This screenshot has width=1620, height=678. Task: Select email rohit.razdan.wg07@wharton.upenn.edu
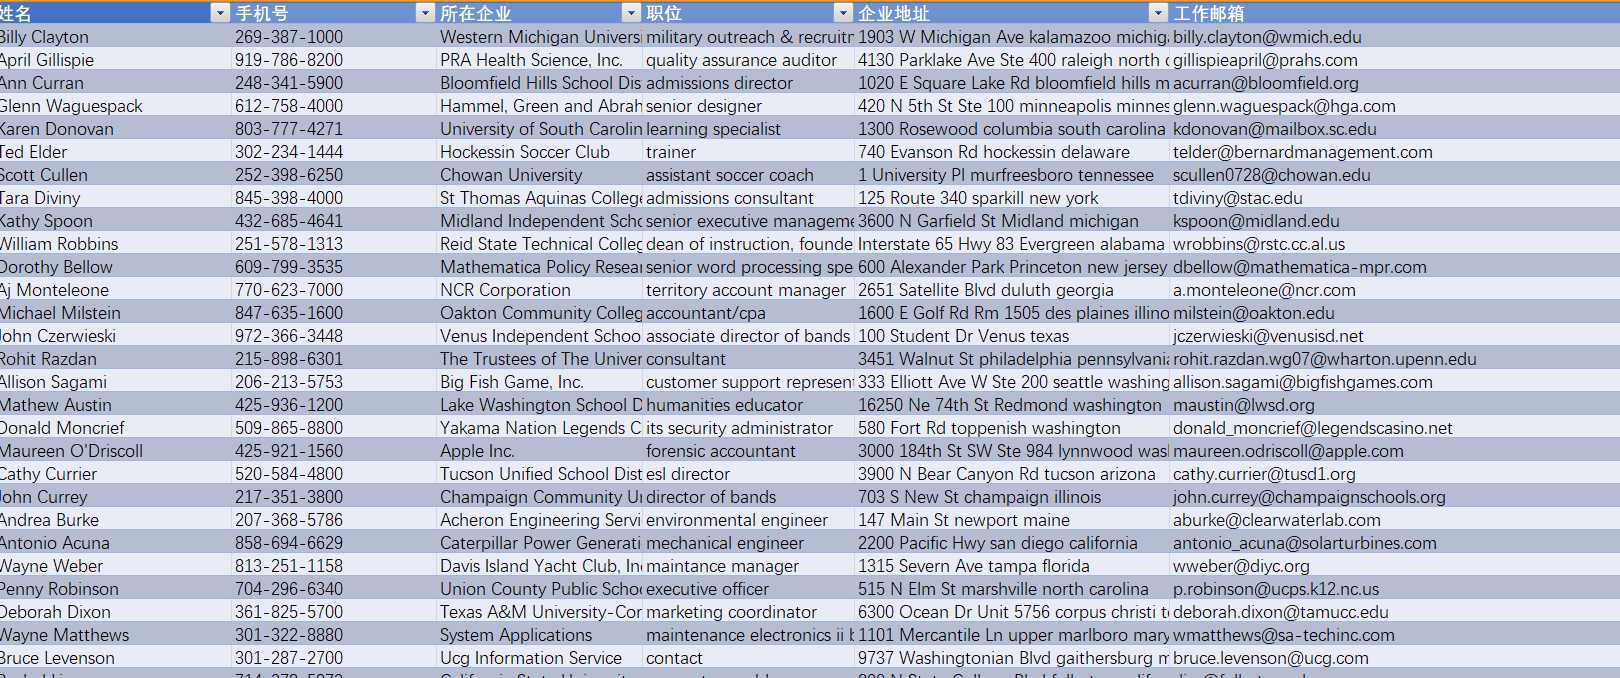1325,359
